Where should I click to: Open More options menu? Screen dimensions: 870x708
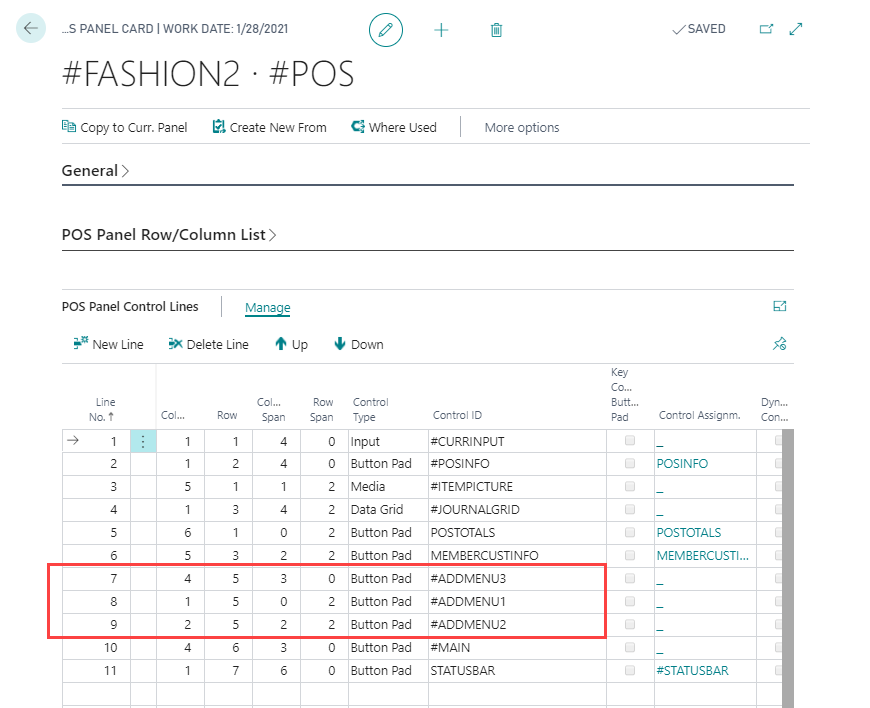pyautogui.click(x=521, y=127)
